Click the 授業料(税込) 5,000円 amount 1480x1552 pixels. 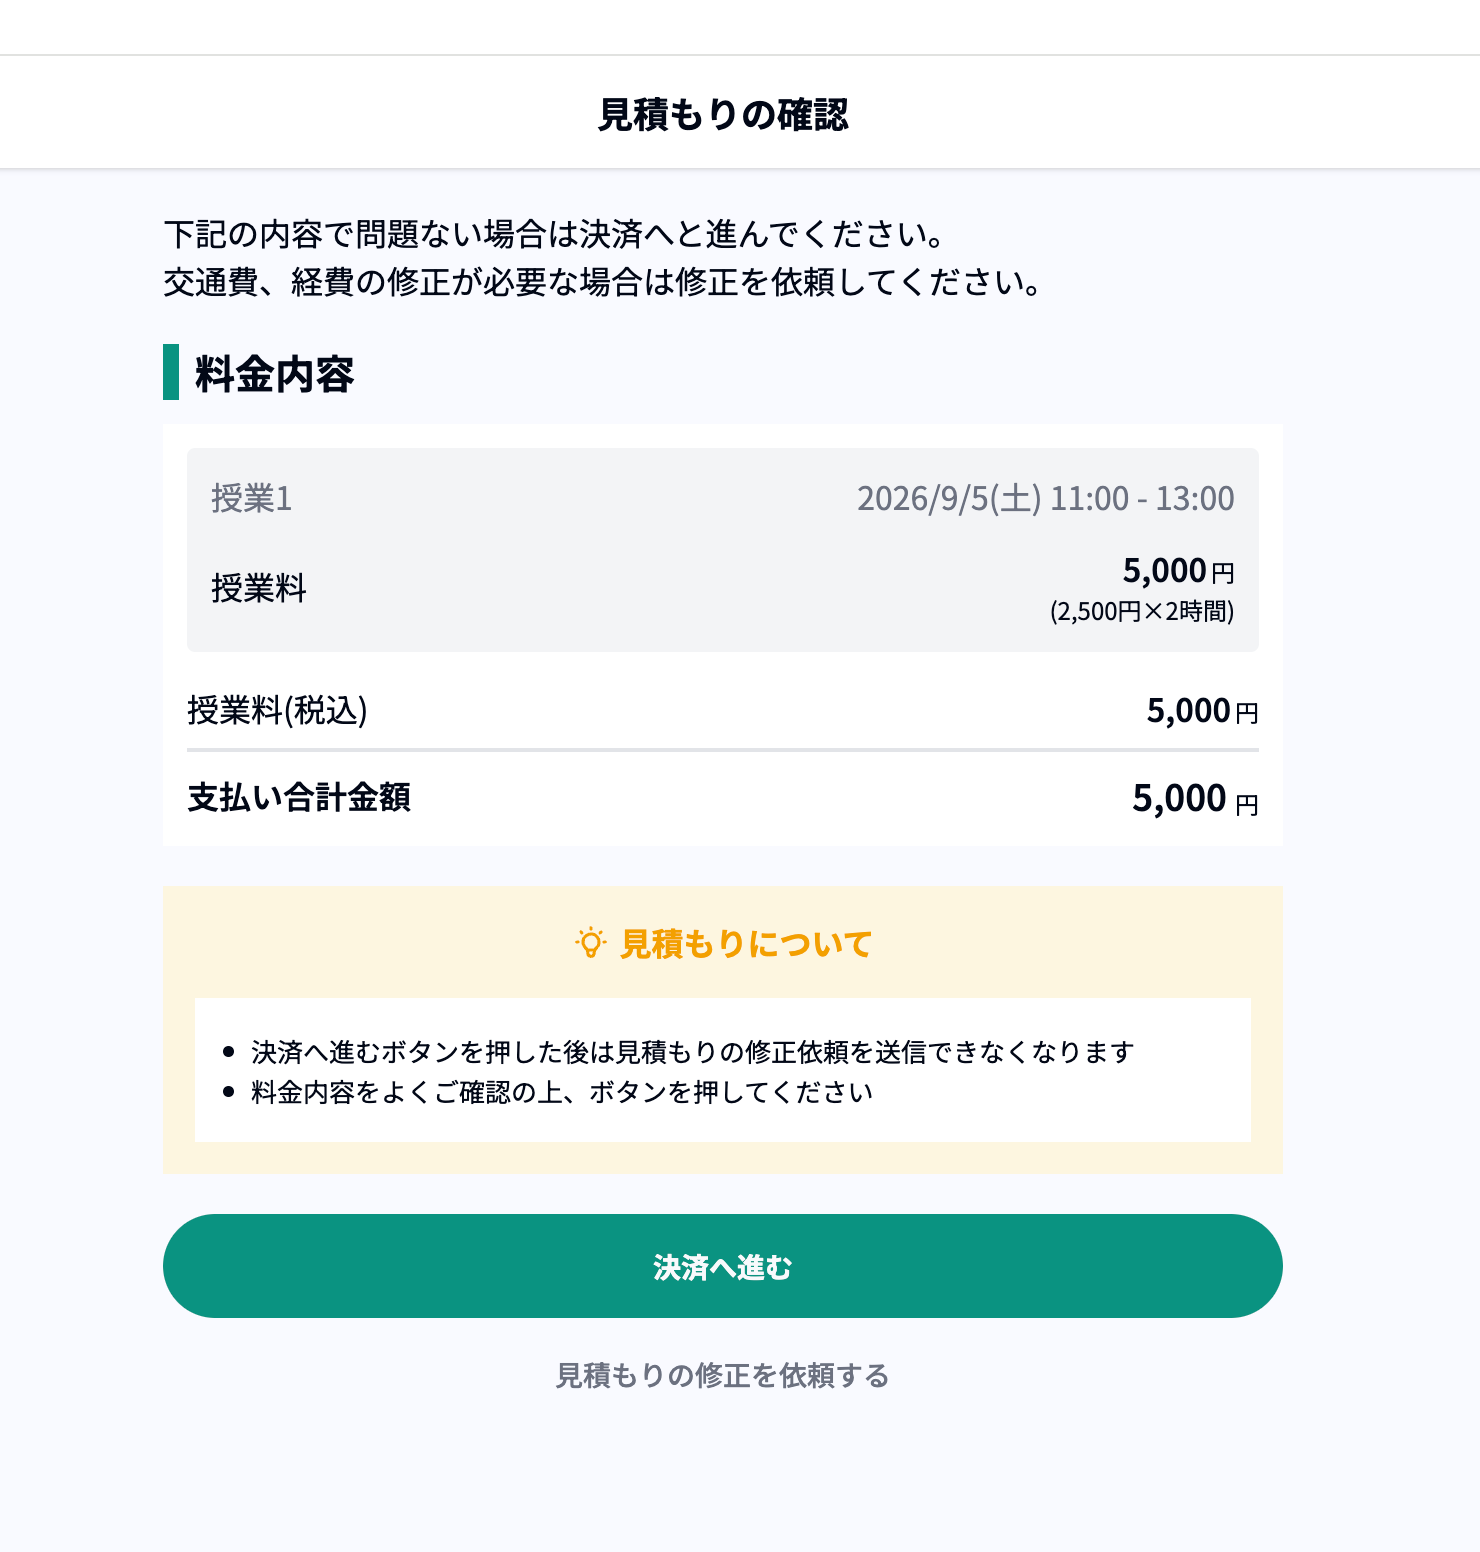pyautogui.click(x=1202, y=711)
